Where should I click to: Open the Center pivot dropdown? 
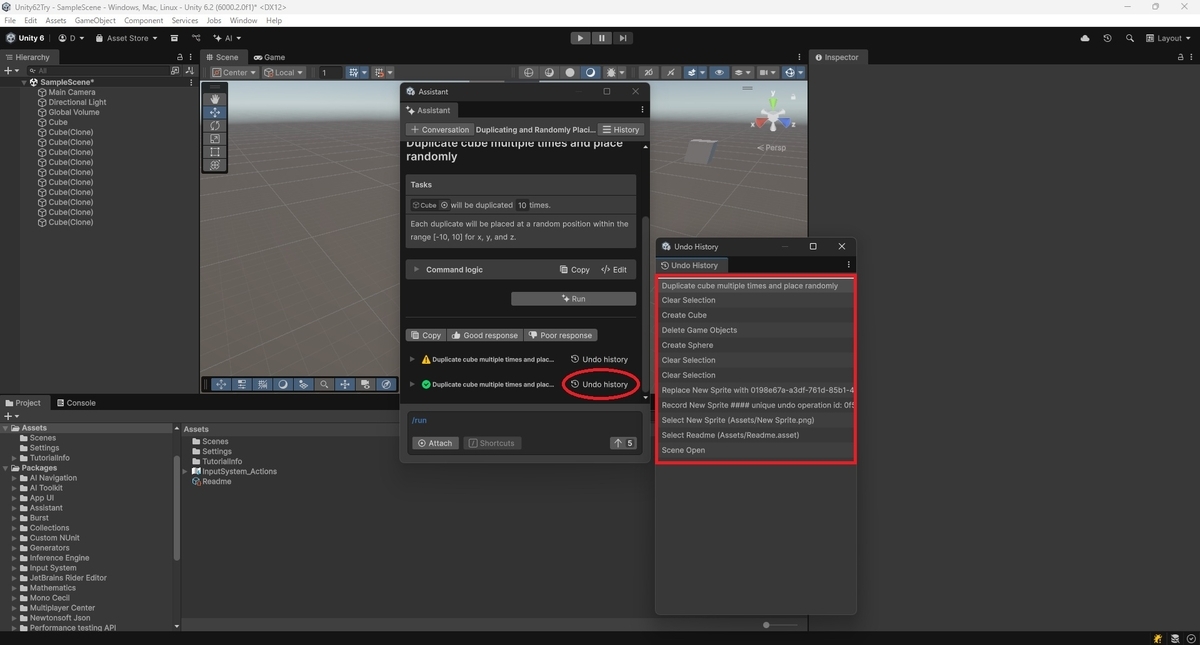tap(235, 73)
